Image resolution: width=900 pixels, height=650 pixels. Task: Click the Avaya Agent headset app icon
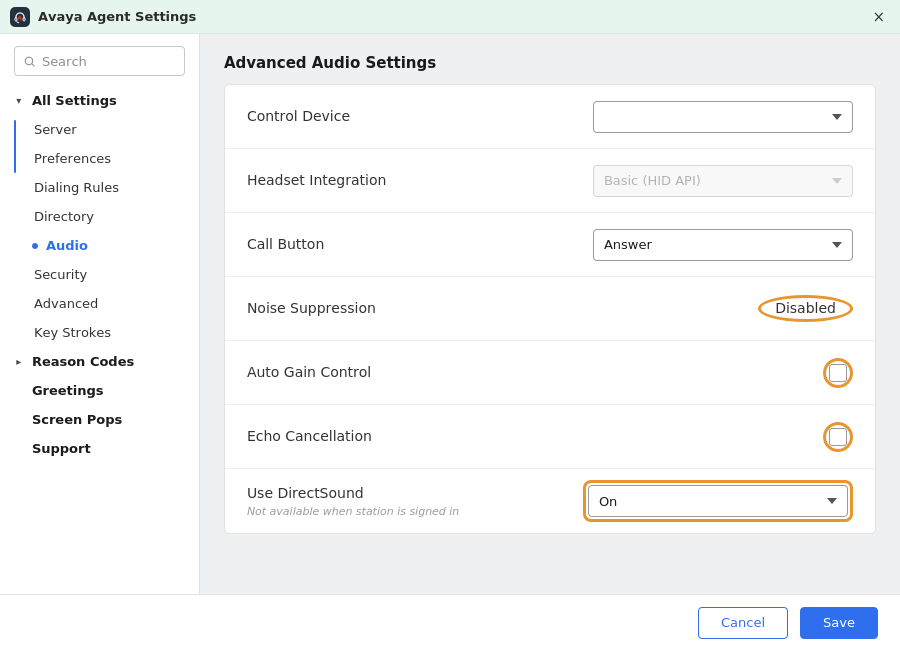20,17
